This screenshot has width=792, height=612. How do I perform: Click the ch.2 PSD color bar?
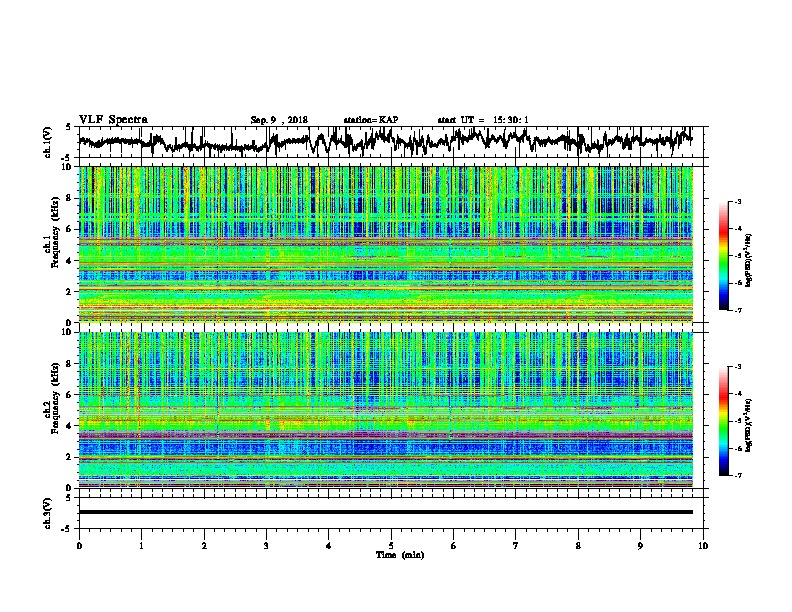pyautogui.click(x=723, y=421)
